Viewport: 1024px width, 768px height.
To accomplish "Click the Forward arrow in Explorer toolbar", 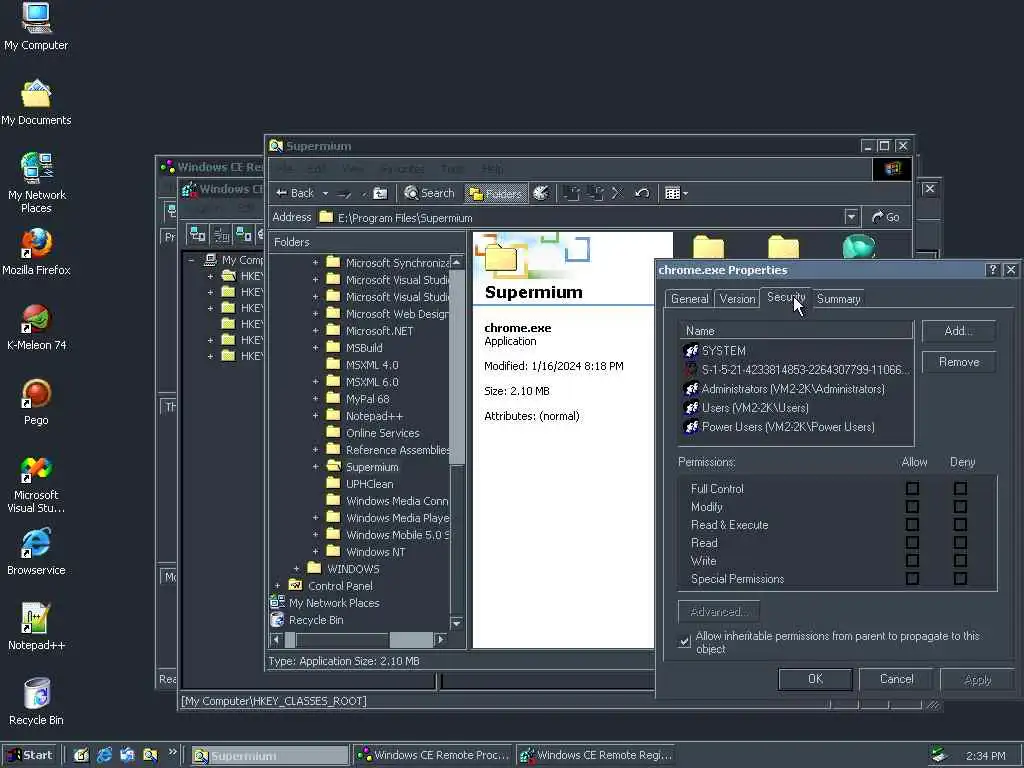I will tap(344, 193).
